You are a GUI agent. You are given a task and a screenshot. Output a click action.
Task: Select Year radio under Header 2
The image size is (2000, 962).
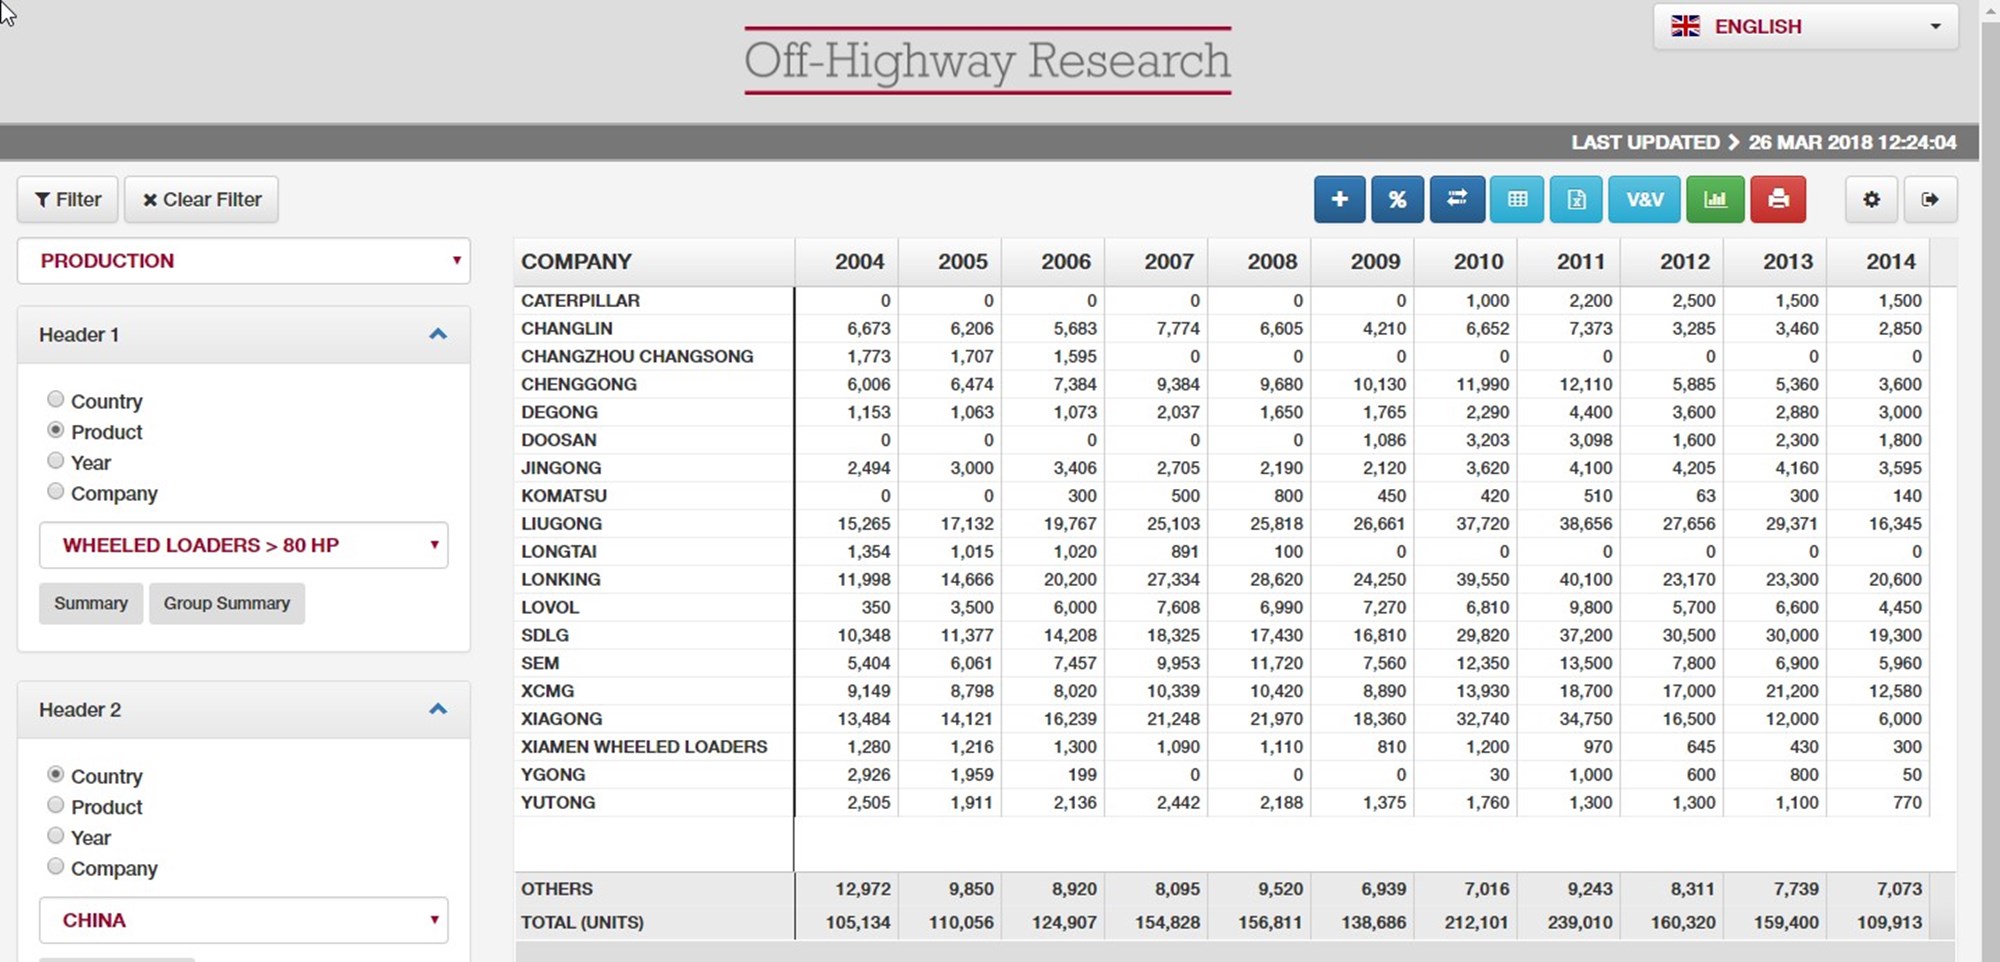56,836
